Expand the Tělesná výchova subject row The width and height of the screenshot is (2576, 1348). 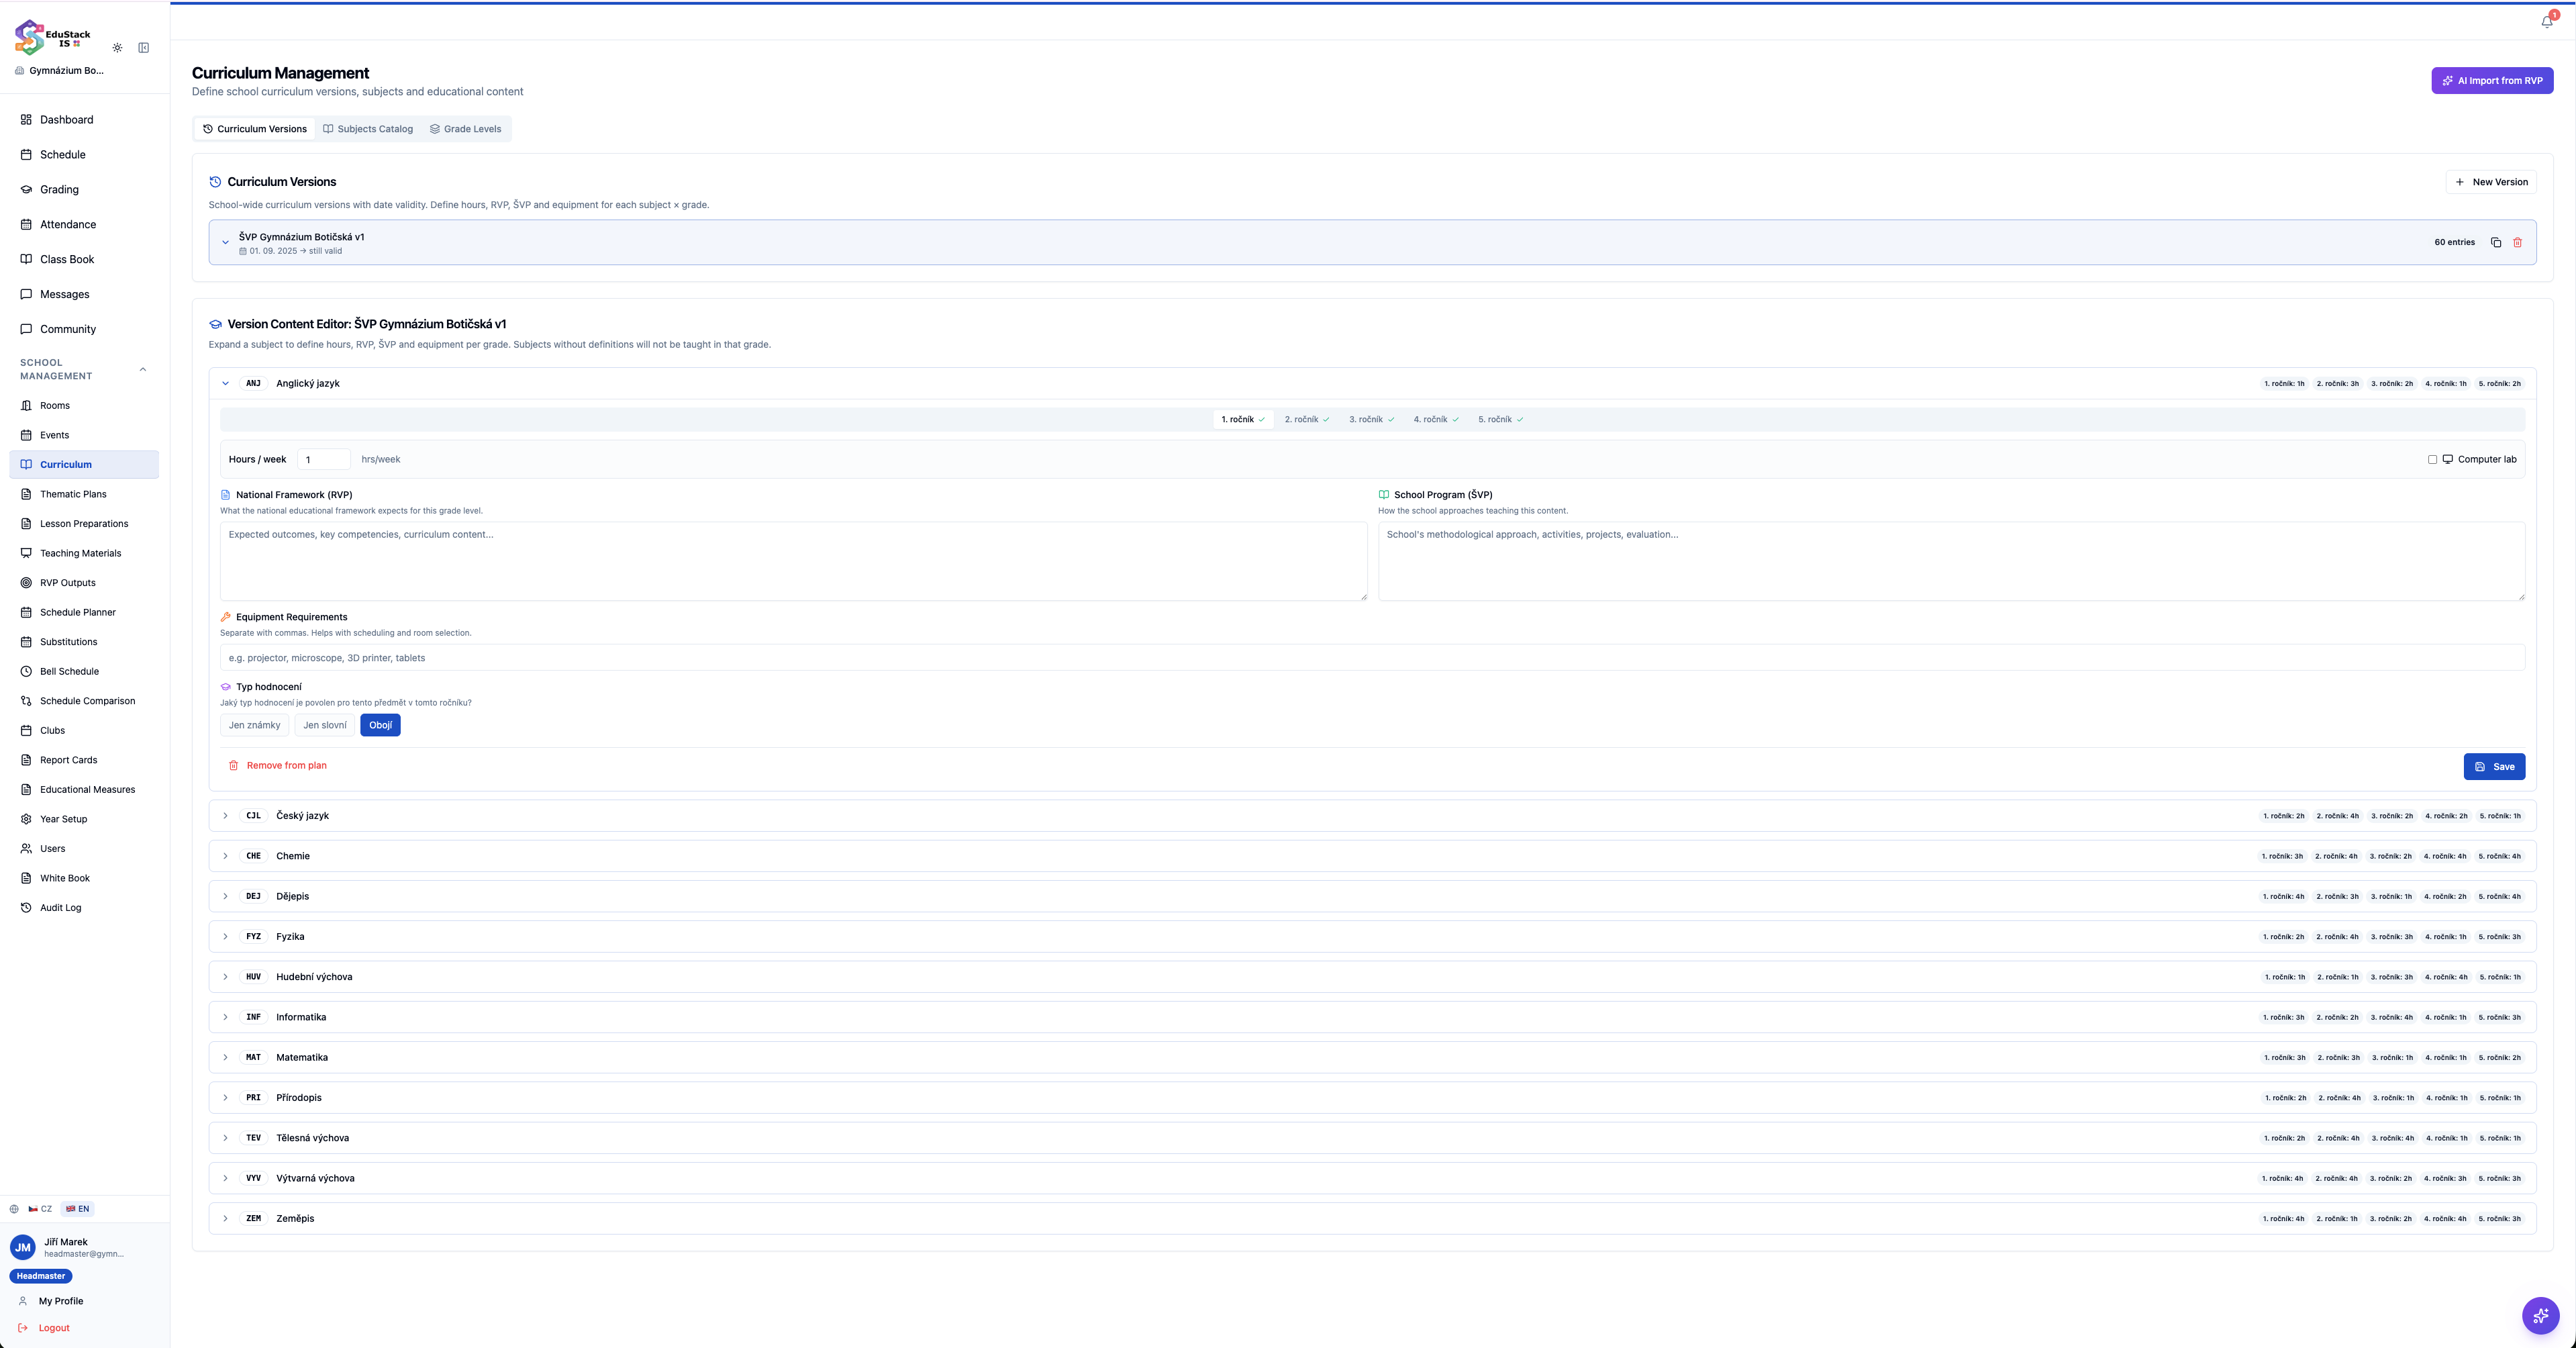(x=1372, y=1138)
